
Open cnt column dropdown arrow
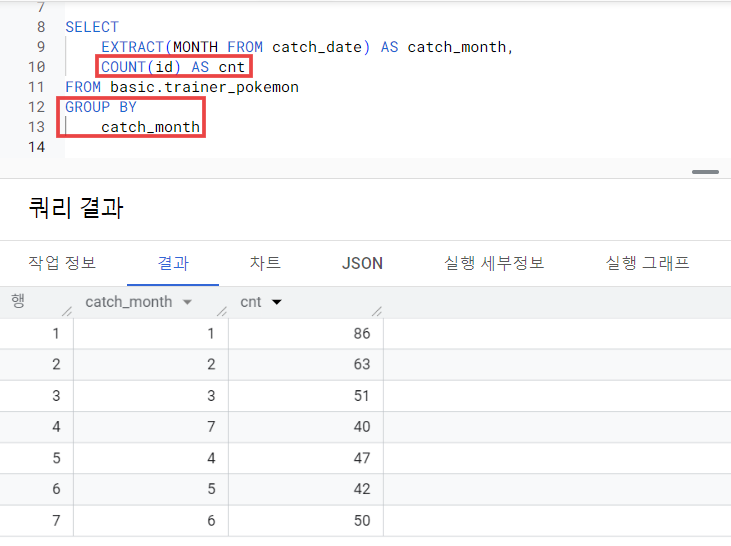276,302
